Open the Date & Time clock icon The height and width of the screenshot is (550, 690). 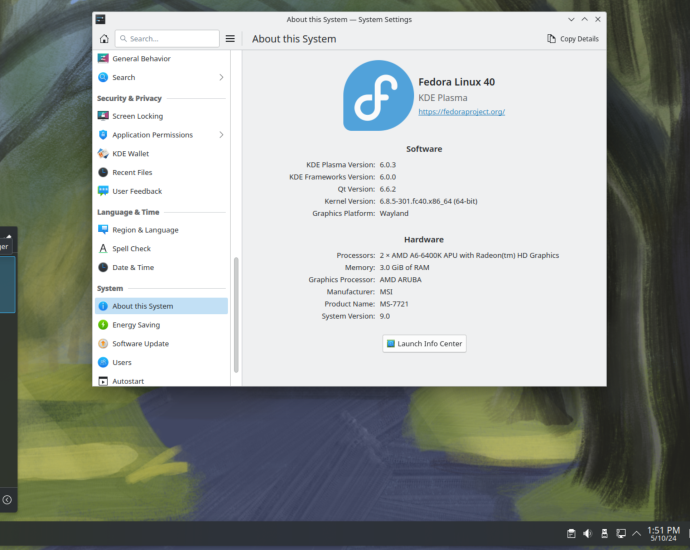click(103, 268)
